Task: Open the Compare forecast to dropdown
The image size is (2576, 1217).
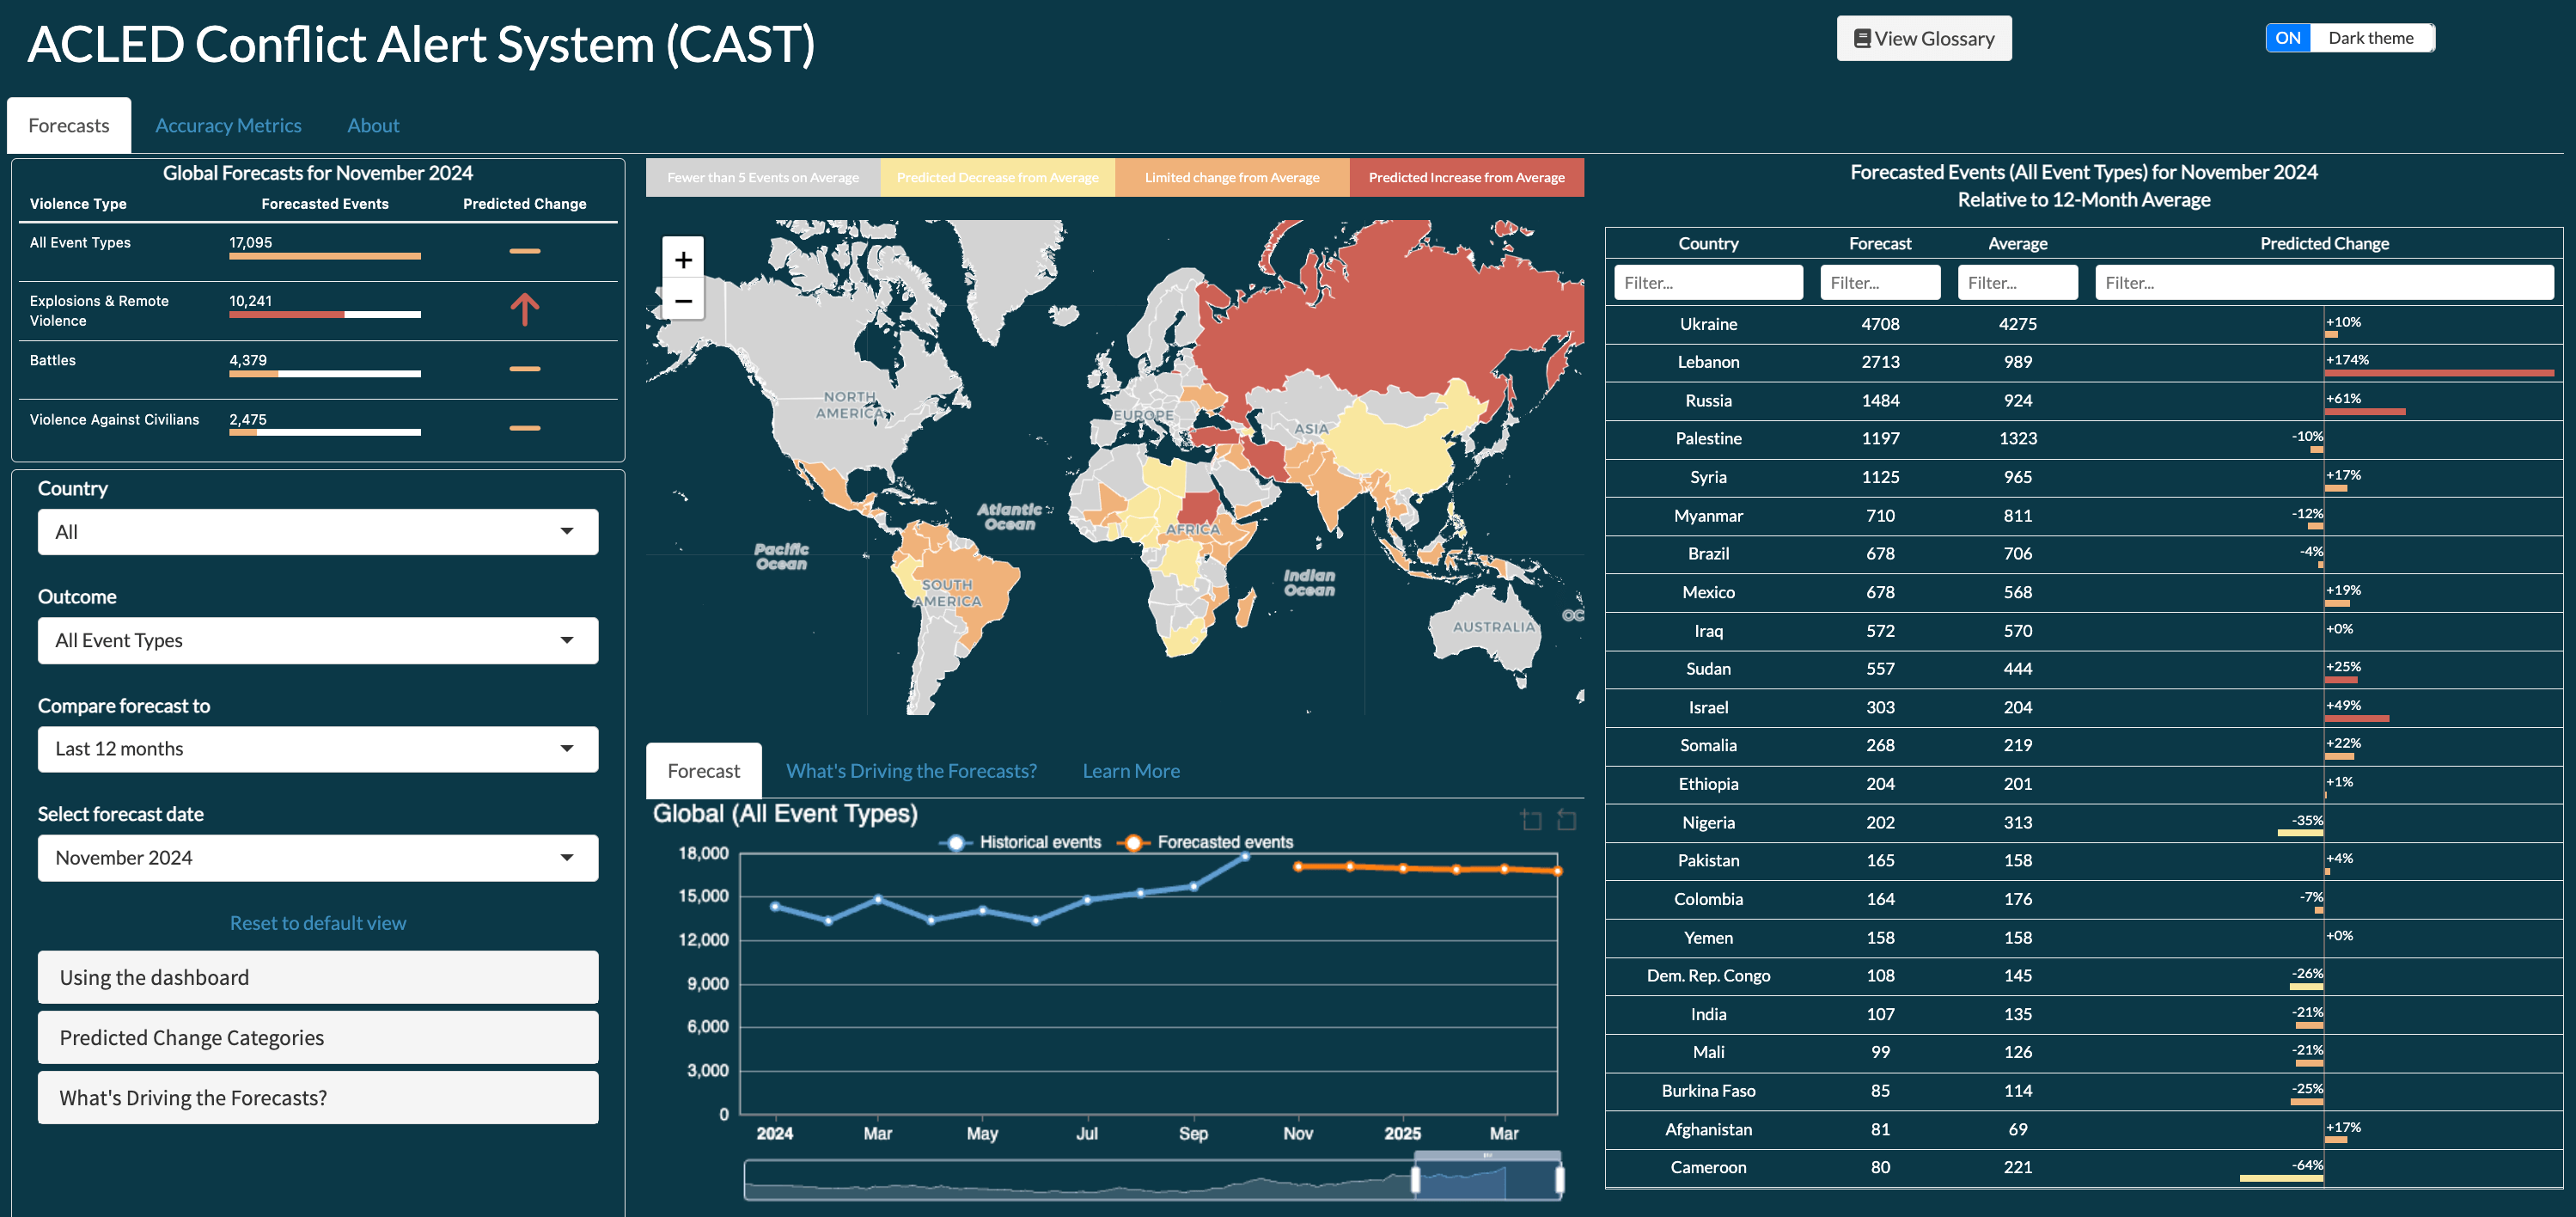Action: (318, 749)
